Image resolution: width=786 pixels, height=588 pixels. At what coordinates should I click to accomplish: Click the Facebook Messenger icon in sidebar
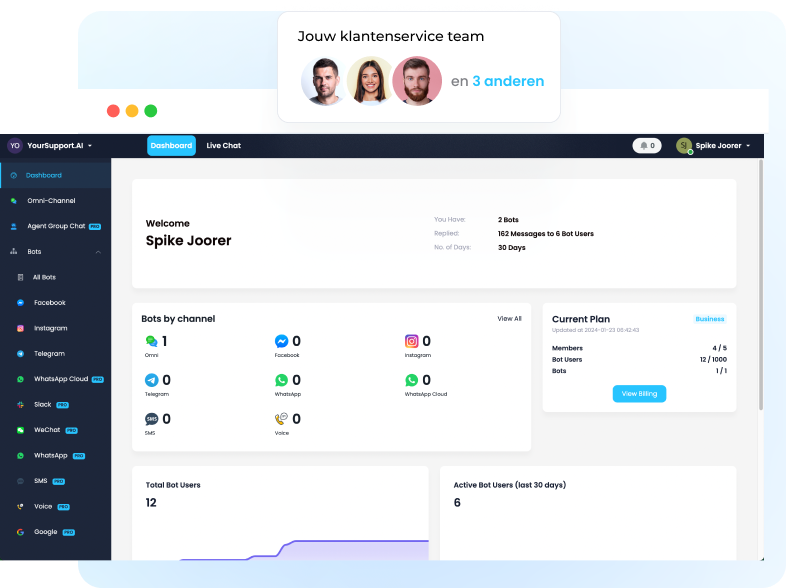click(x=20, y=303)
